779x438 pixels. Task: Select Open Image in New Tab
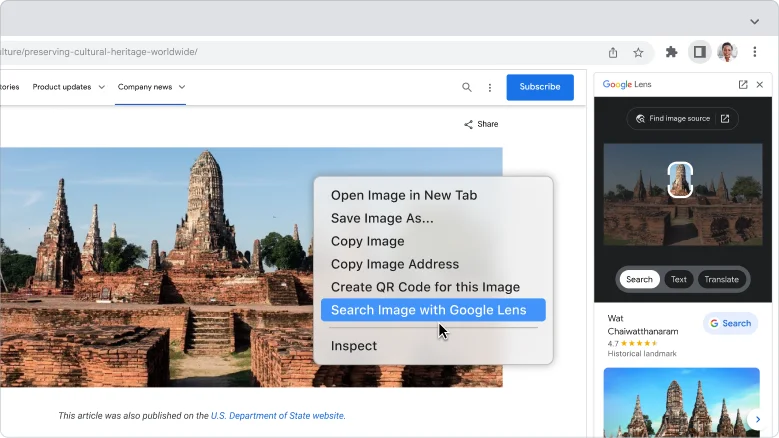point(433,195)
